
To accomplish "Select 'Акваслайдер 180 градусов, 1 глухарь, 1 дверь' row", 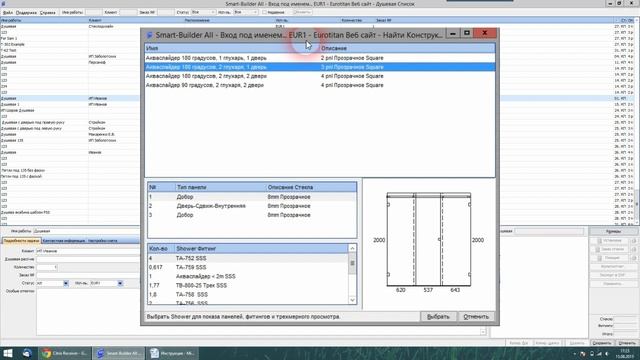I will (320, 58).
